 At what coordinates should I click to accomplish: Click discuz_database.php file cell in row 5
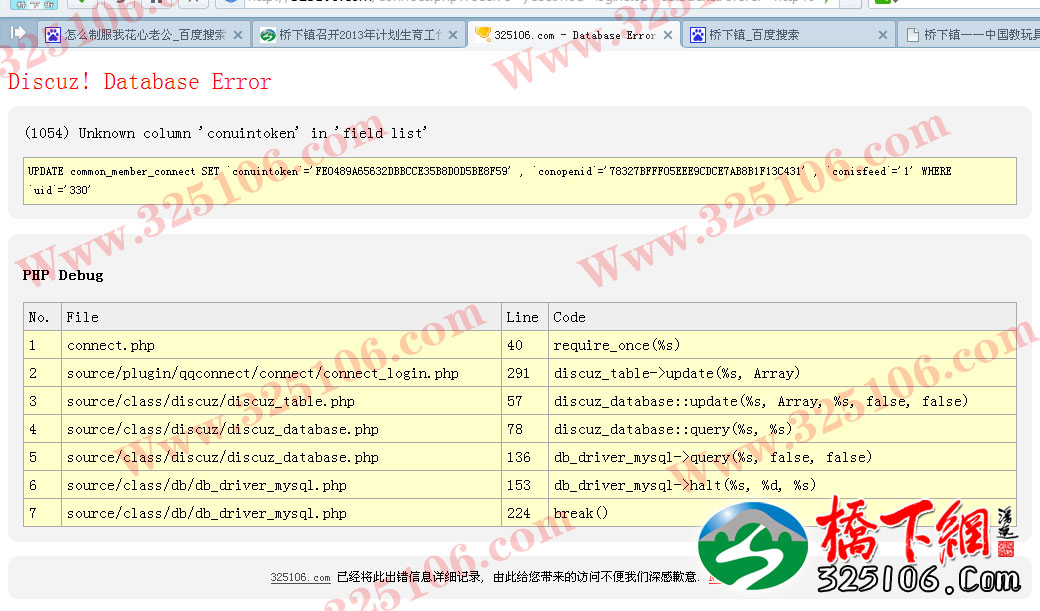[281, 457]
